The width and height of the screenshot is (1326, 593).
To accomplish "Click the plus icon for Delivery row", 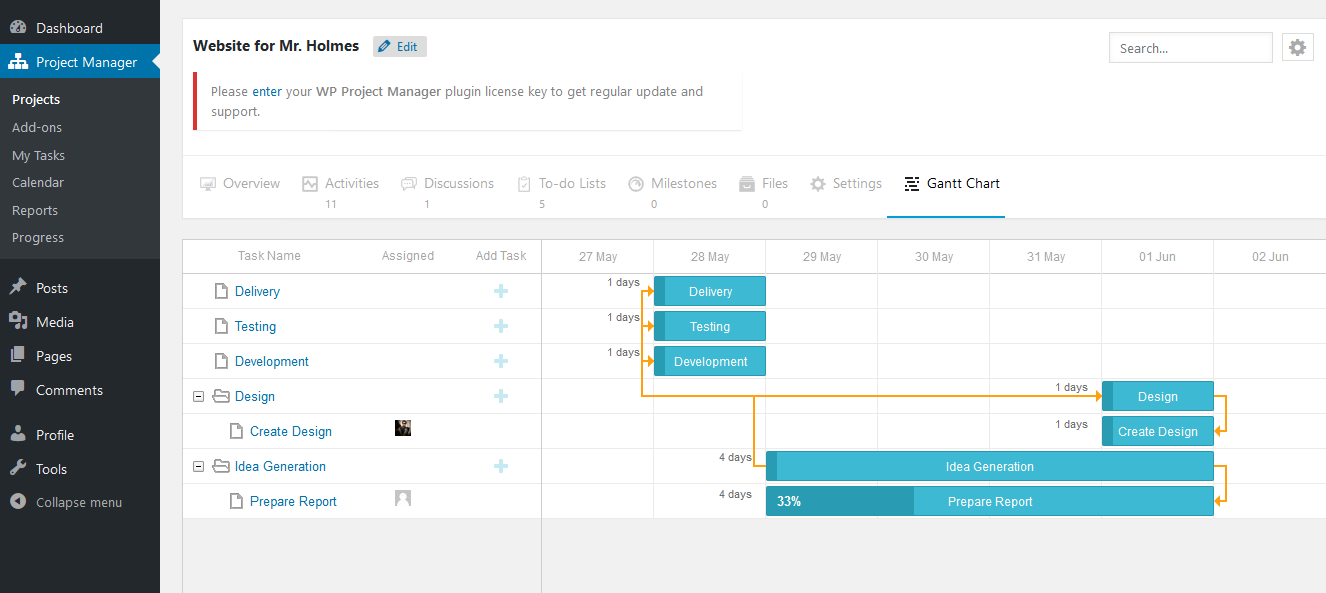I will (x=501, y=291).
